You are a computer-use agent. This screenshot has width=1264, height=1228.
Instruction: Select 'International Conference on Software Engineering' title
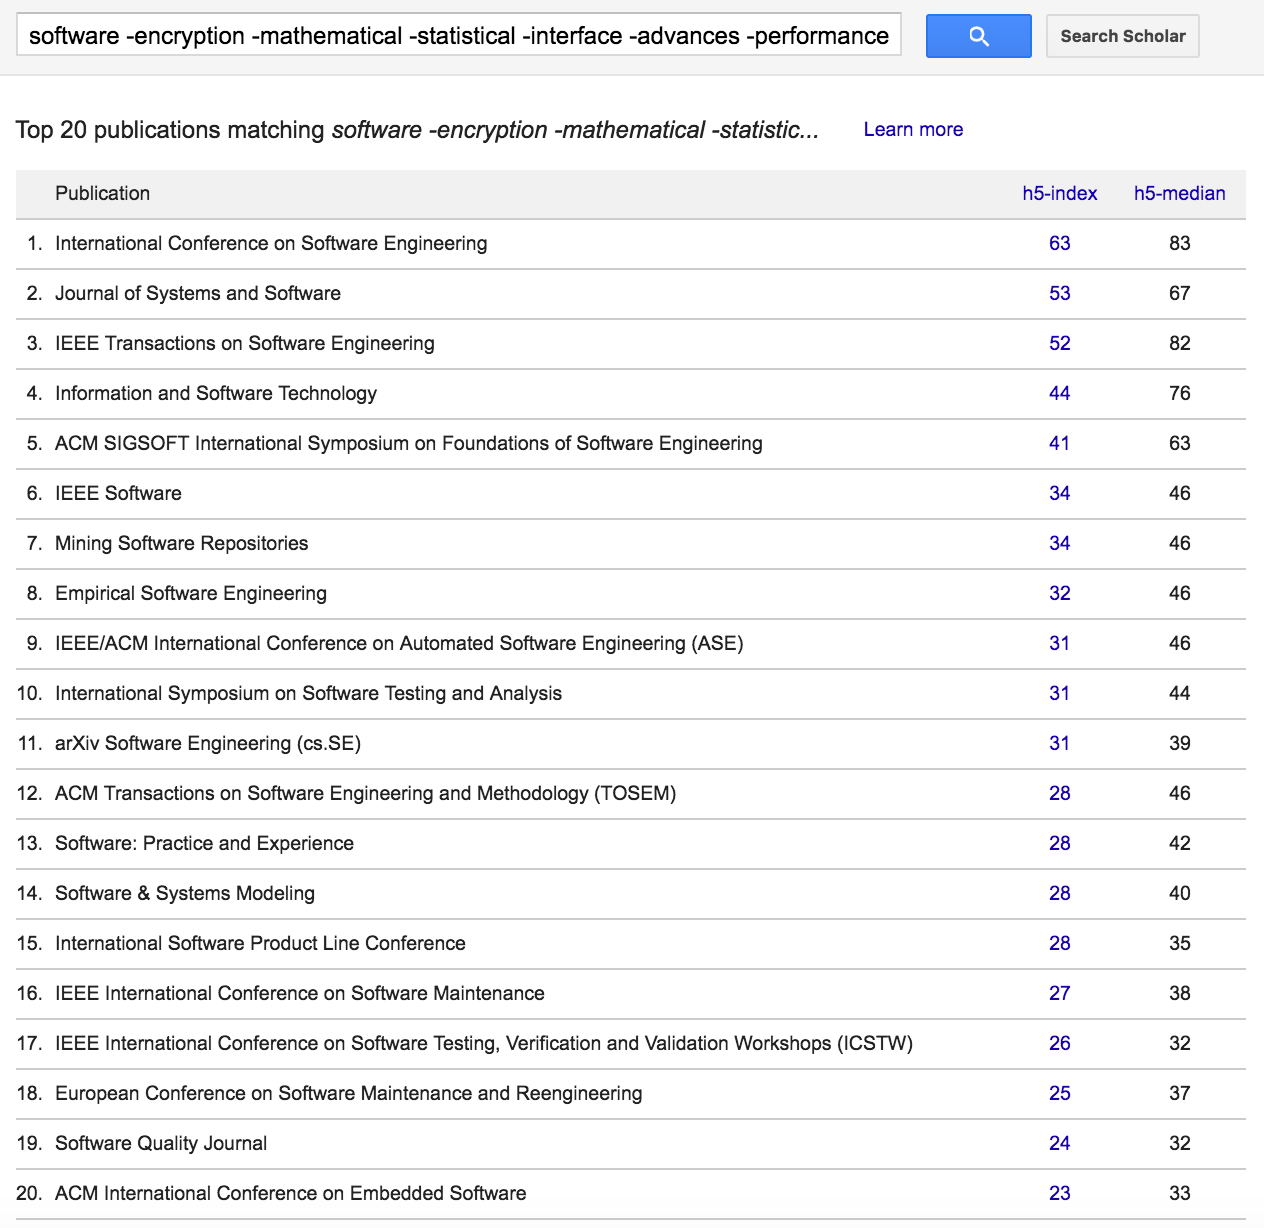[x=271, y=243]
